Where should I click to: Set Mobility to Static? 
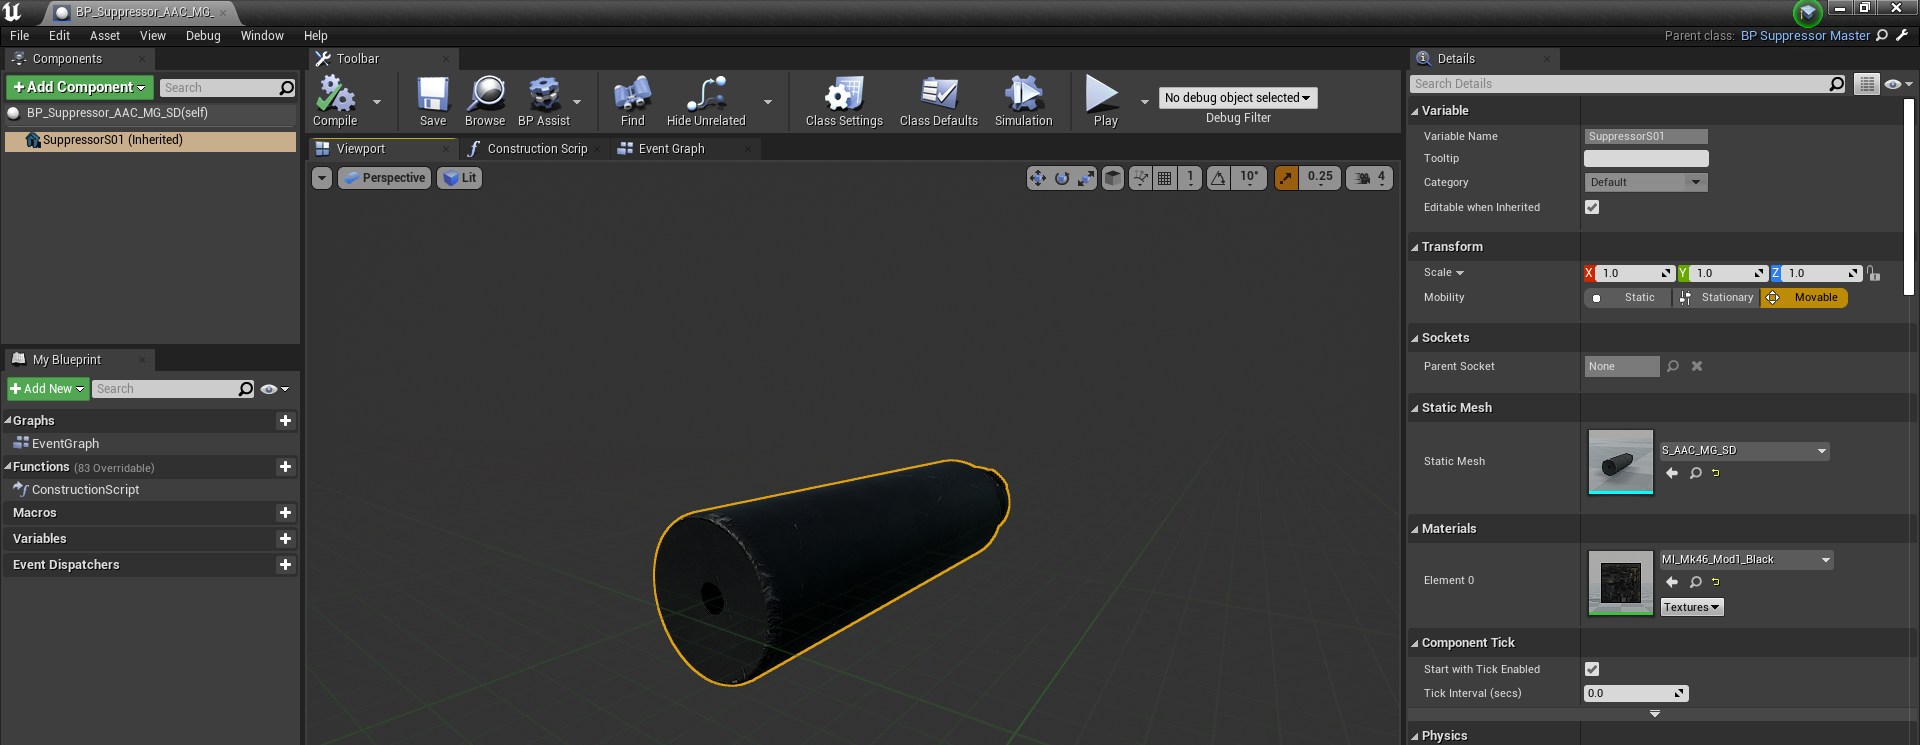coord(1627,298)
